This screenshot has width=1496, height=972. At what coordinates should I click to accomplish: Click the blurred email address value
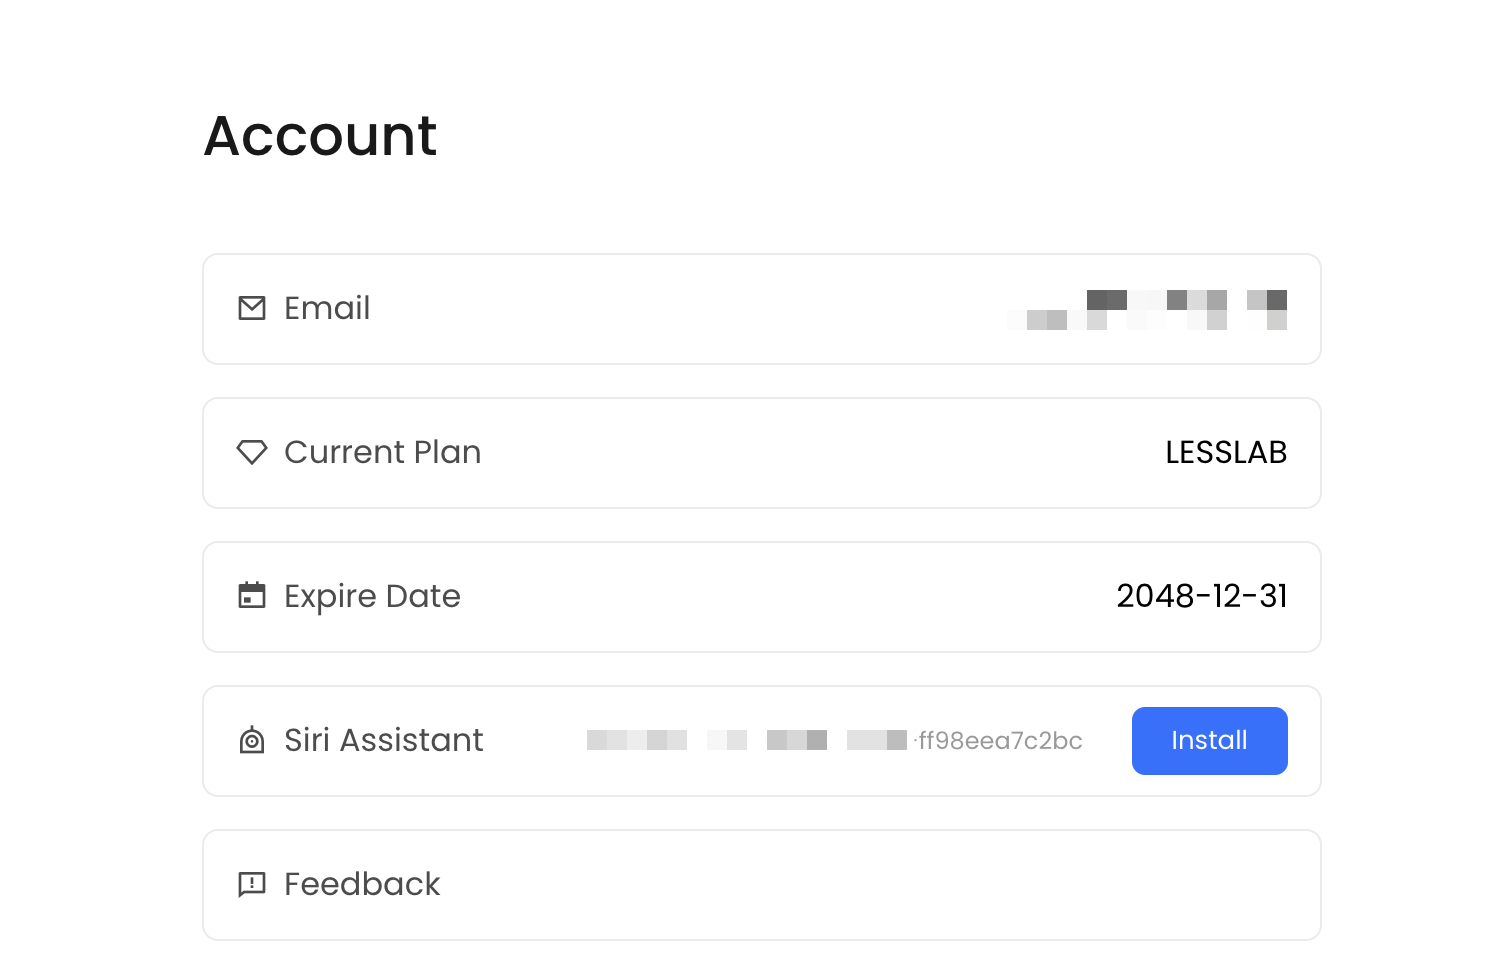pos(1148,310)
